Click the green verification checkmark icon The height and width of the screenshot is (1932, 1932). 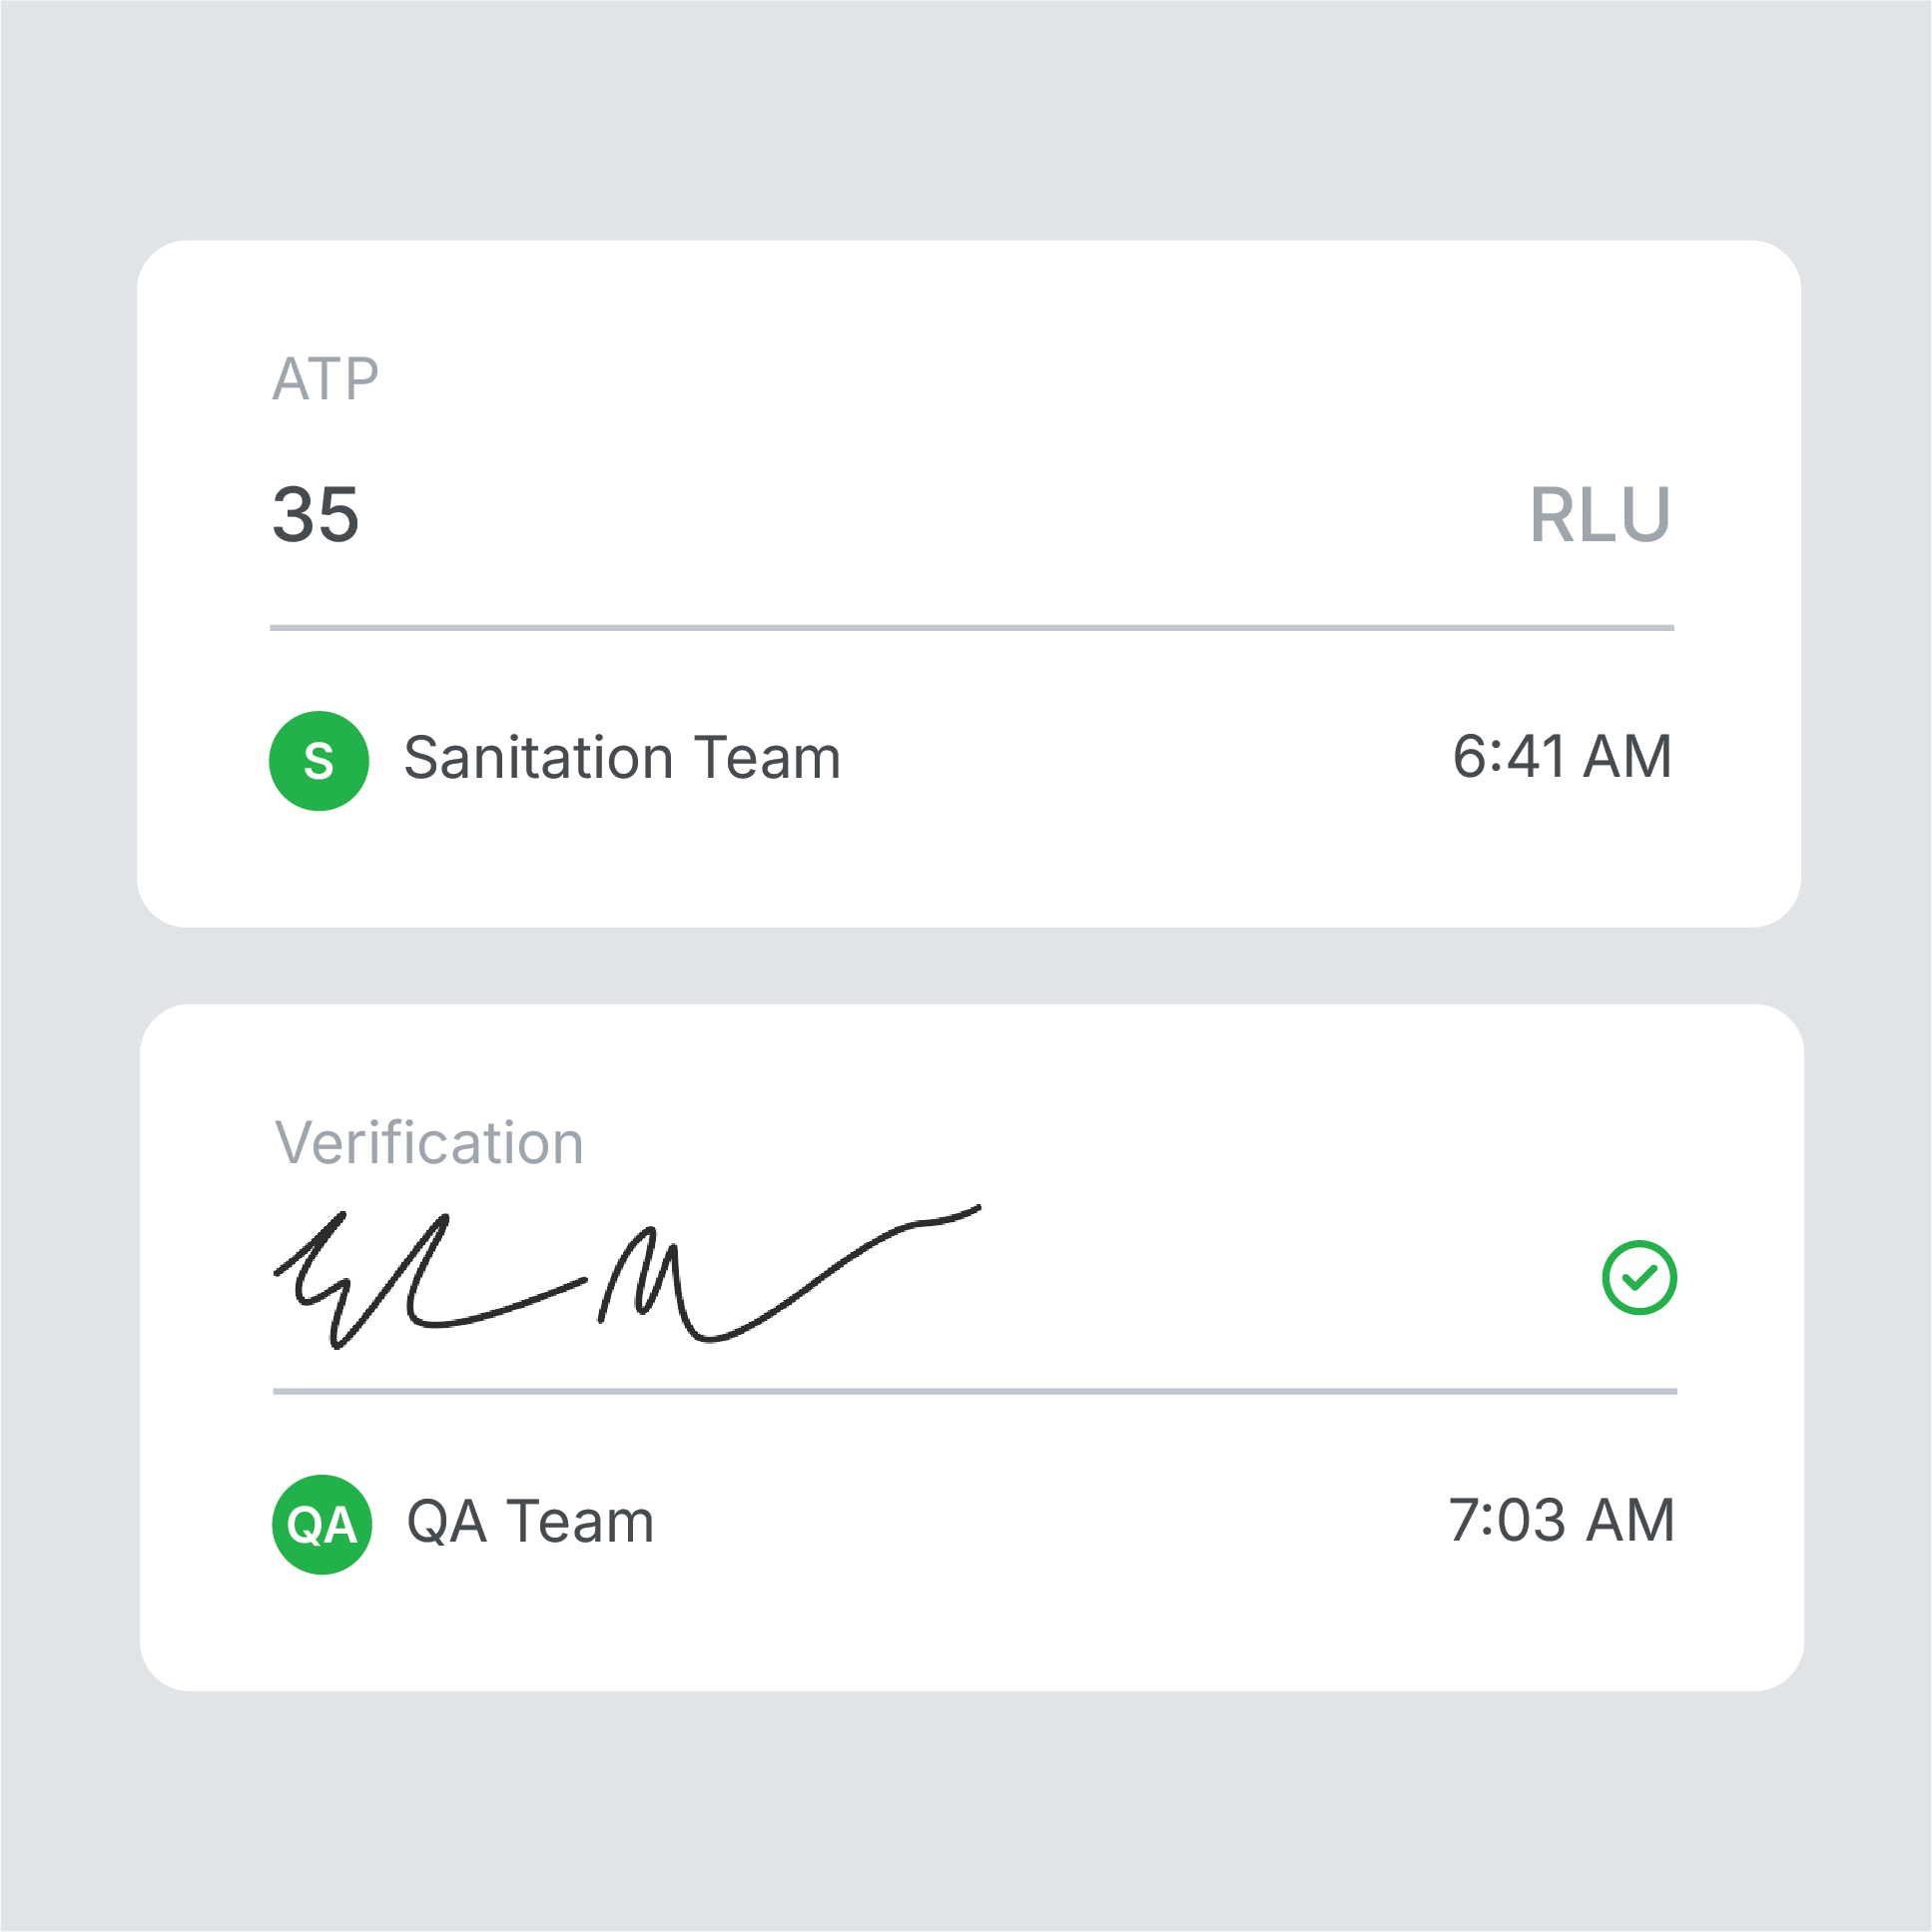tap(1639, 1278)
